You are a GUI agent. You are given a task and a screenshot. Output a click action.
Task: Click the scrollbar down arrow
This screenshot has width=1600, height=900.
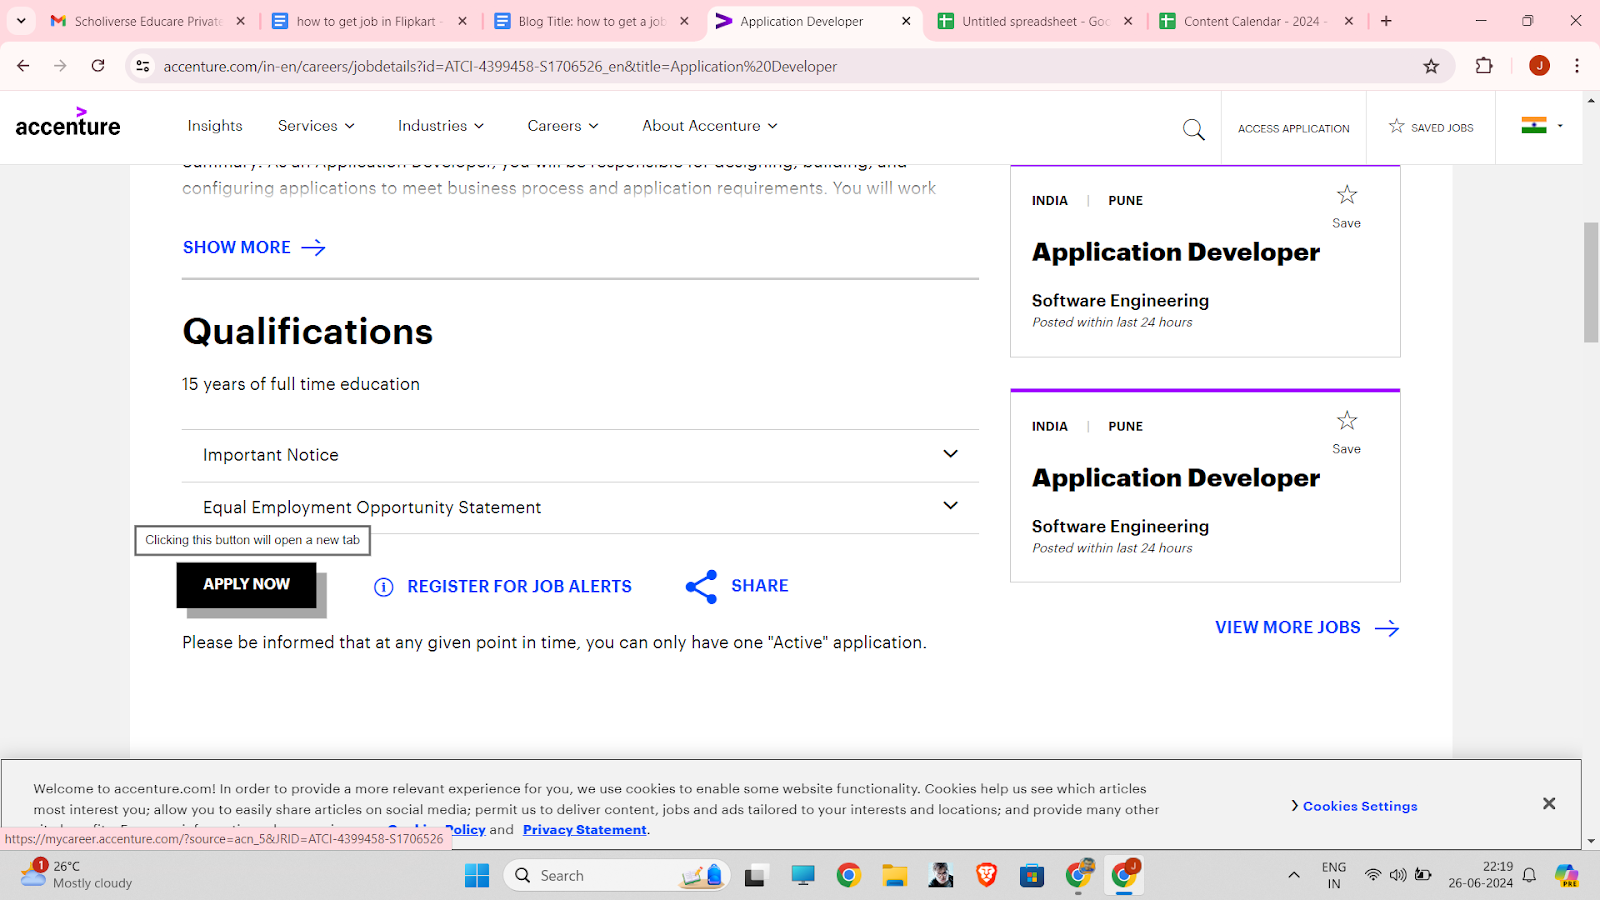coord(1591,842)
